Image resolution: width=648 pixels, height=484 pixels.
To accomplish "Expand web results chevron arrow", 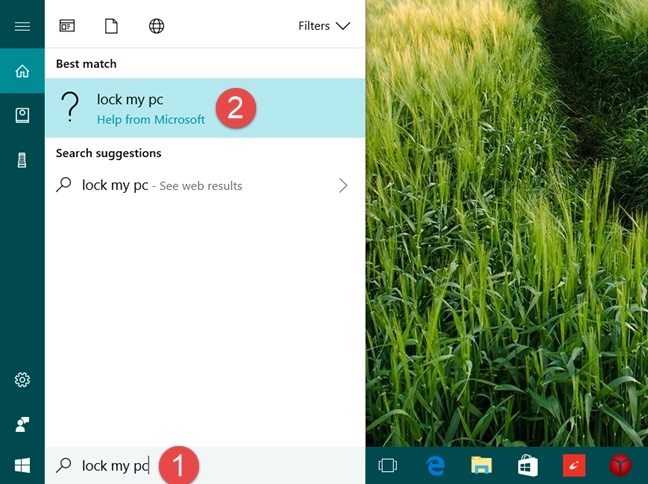I will pos(343,186).
